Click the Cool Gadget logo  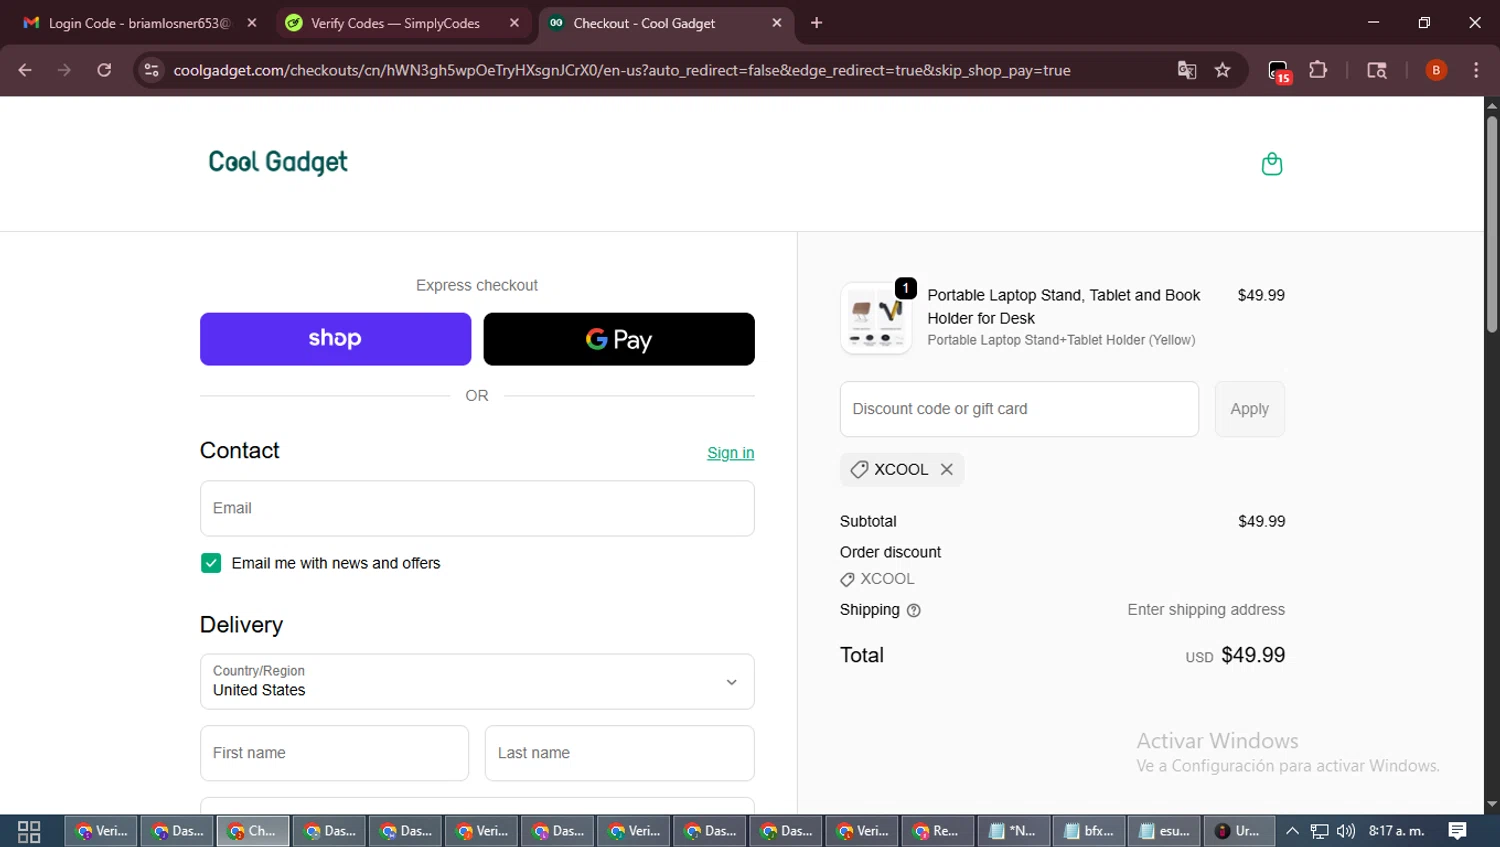click(278, 162)
